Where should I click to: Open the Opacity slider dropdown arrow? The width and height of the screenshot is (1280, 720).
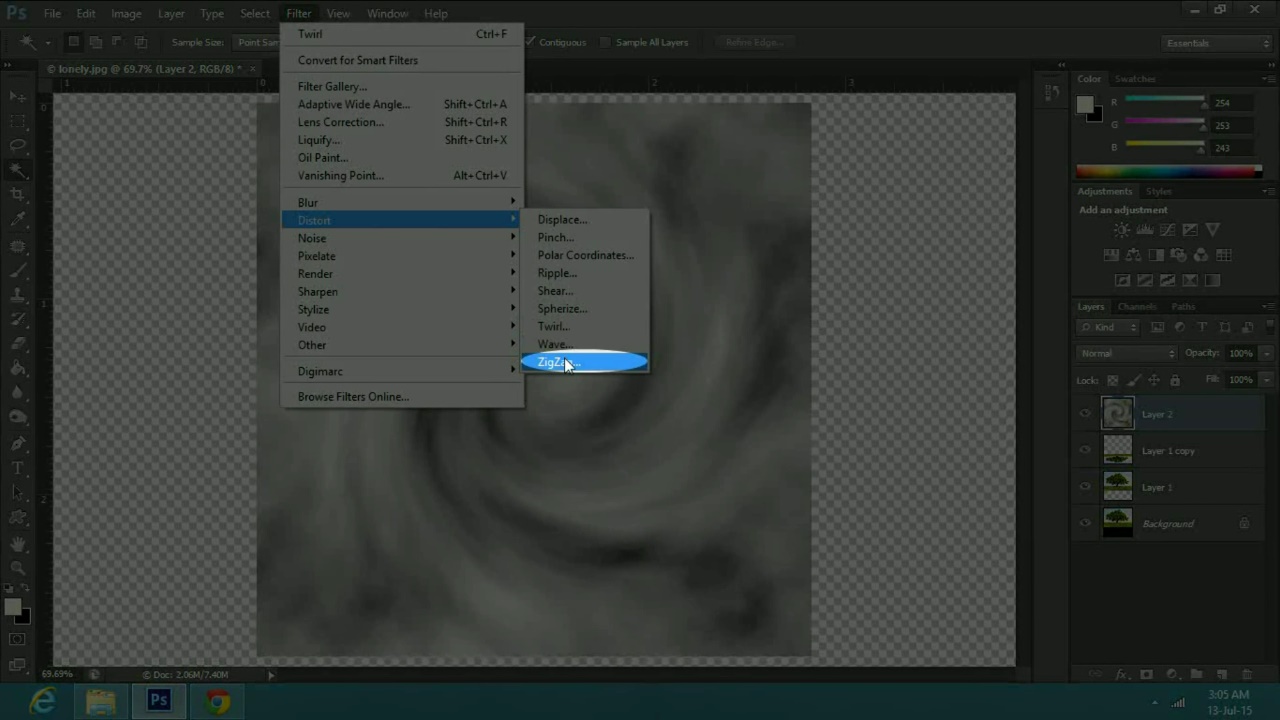click(x=1265, y=353)
